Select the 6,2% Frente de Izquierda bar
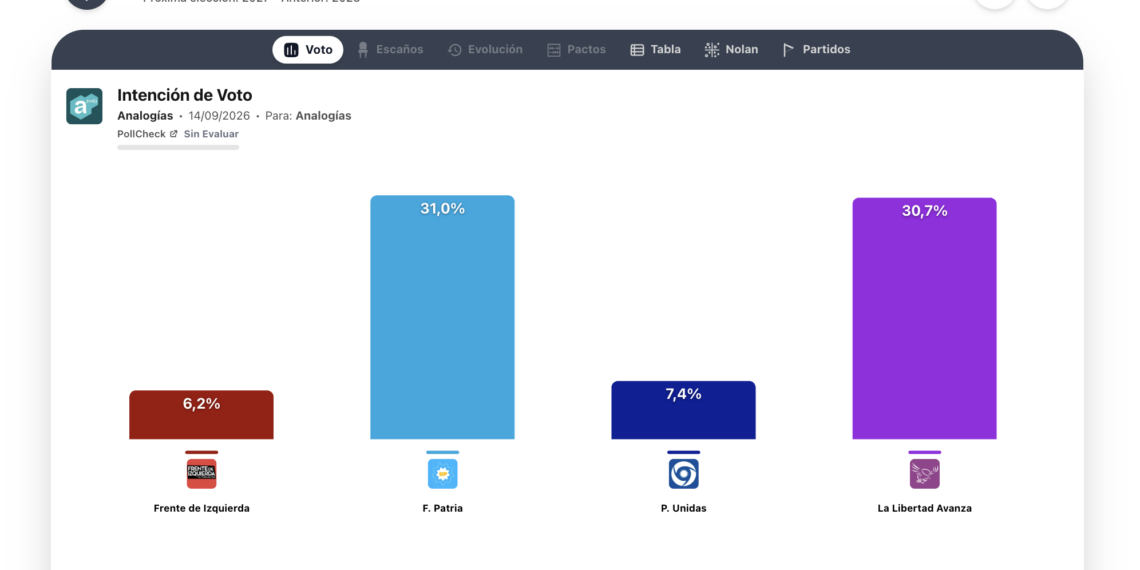 click(201, 414)
